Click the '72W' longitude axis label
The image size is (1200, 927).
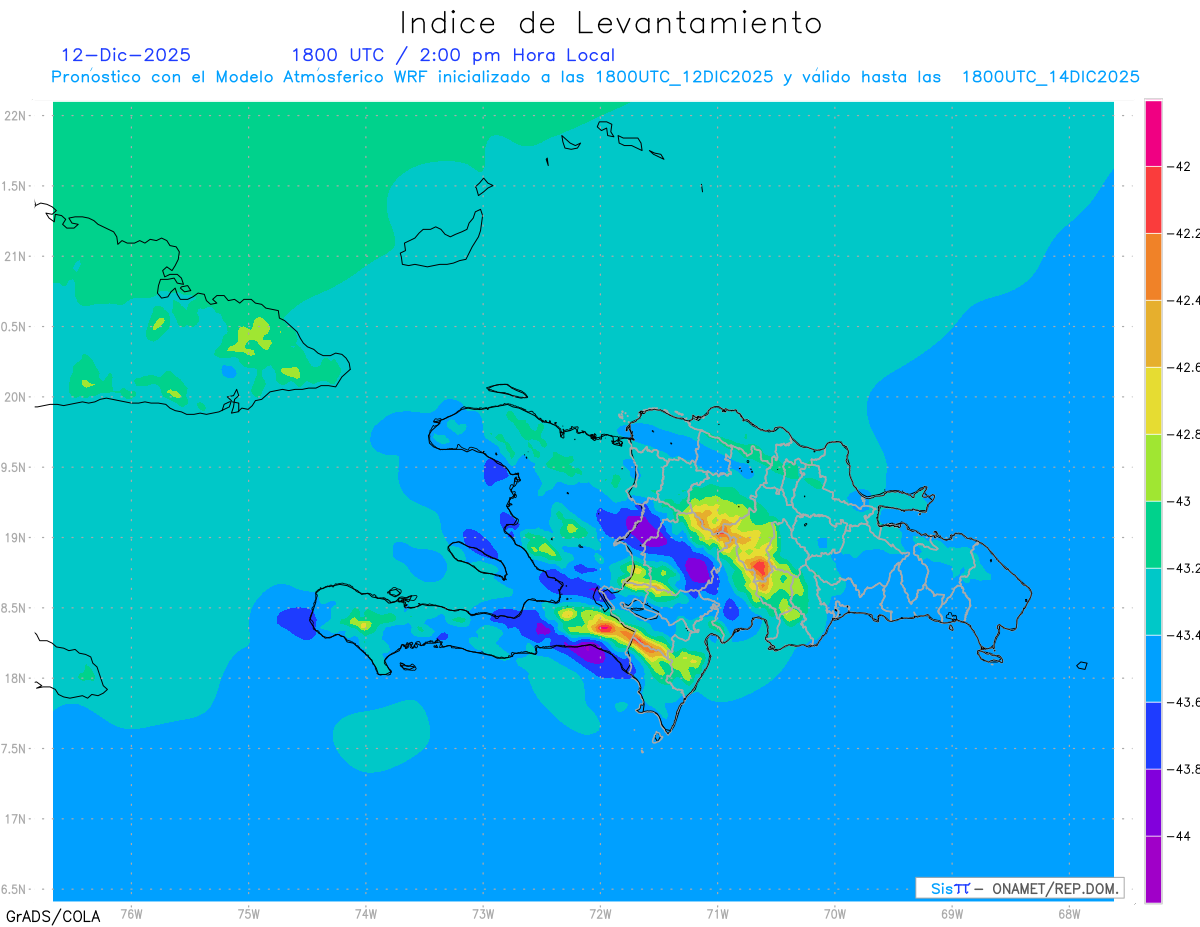click(600, 914)
